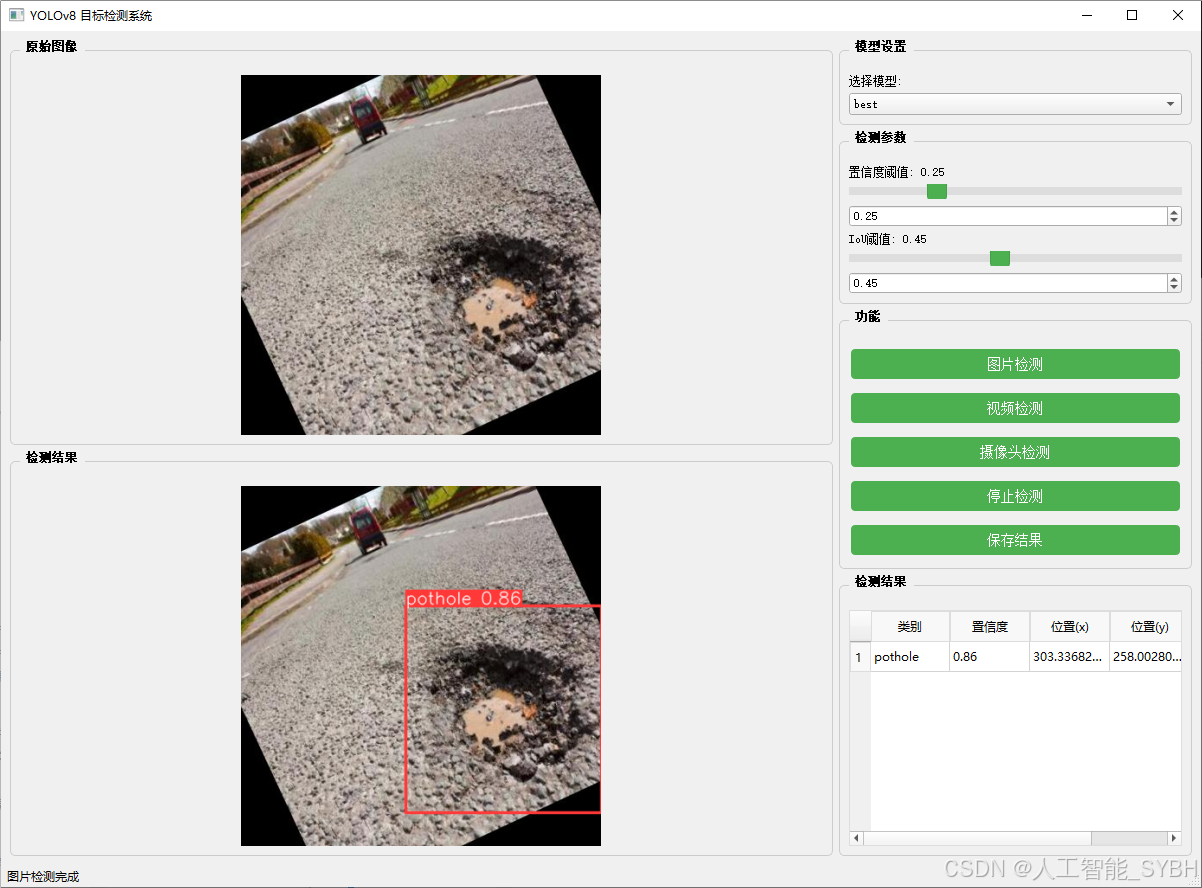1202x888 pixels.
Task: Click the original pothole image in 原始图像
Action: 421,255
